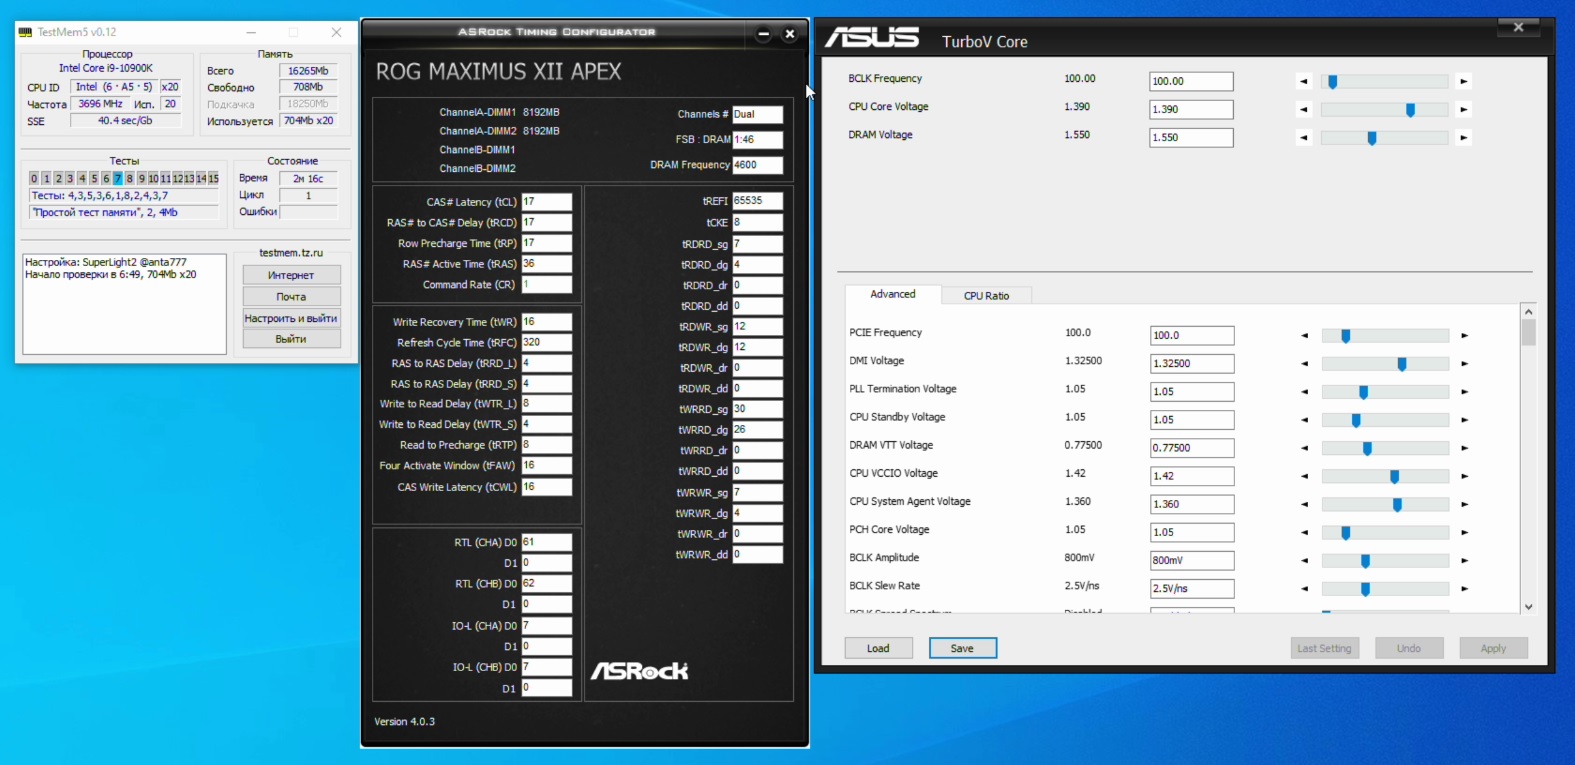Save the TurboV Core profile
This screenshot has width=1575, height=765.
(x=962, y=648)
